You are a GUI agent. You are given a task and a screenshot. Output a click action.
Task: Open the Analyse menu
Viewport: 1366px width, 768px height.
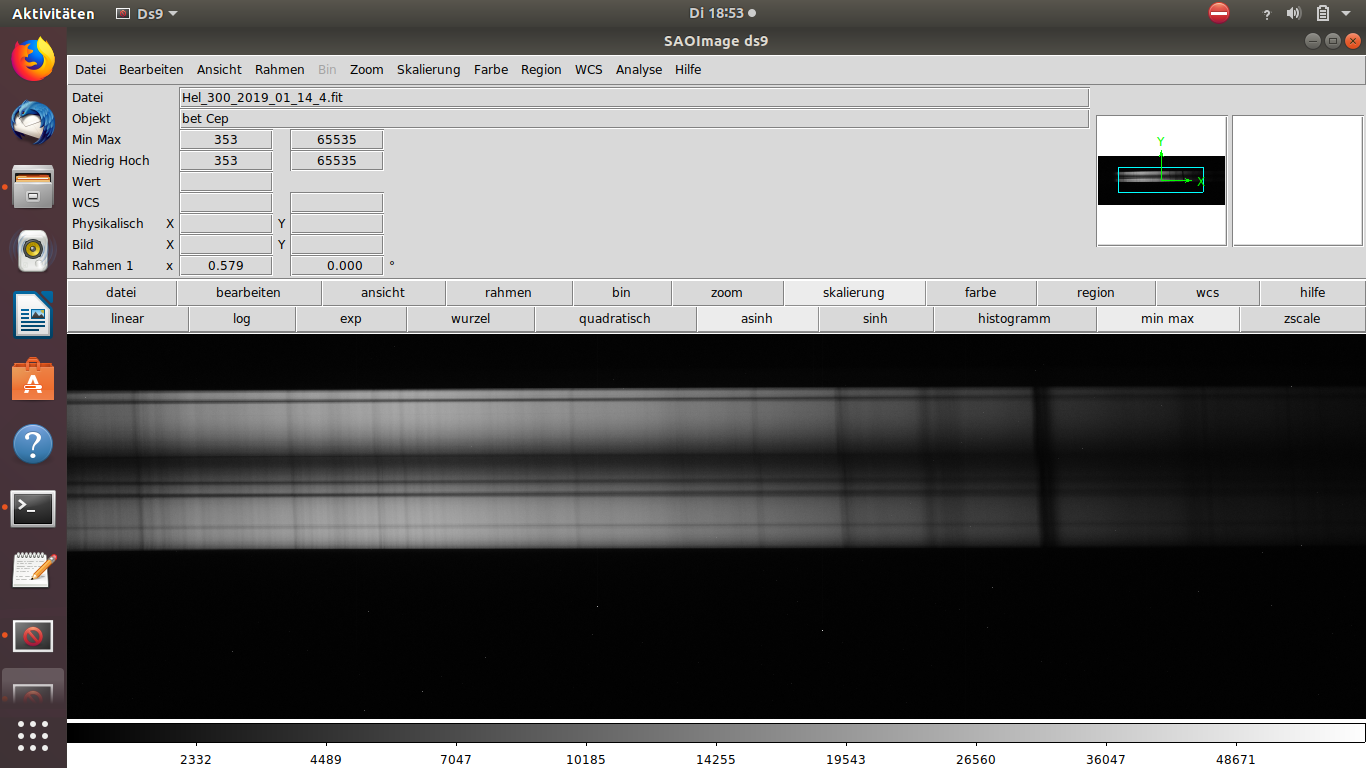(x=638, y=70)
